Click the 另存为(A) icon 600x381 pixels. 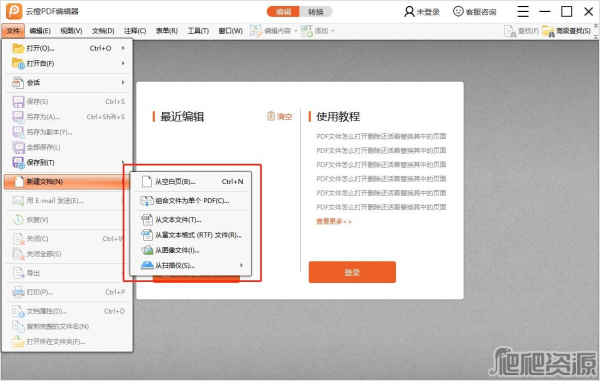click(18, 117)
